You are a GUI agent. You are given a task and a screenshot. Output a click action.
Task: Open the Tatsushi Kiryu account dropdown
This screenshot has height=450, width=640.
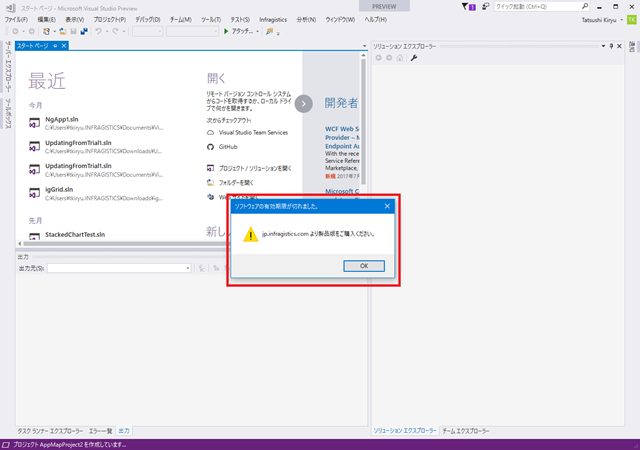coord(622,20)
